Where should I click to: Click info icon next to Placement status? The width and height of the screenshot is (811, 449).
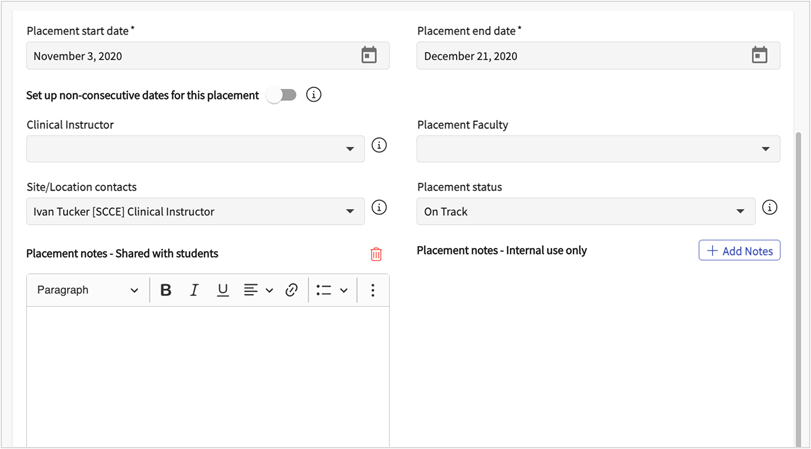[x=769, y=208]
